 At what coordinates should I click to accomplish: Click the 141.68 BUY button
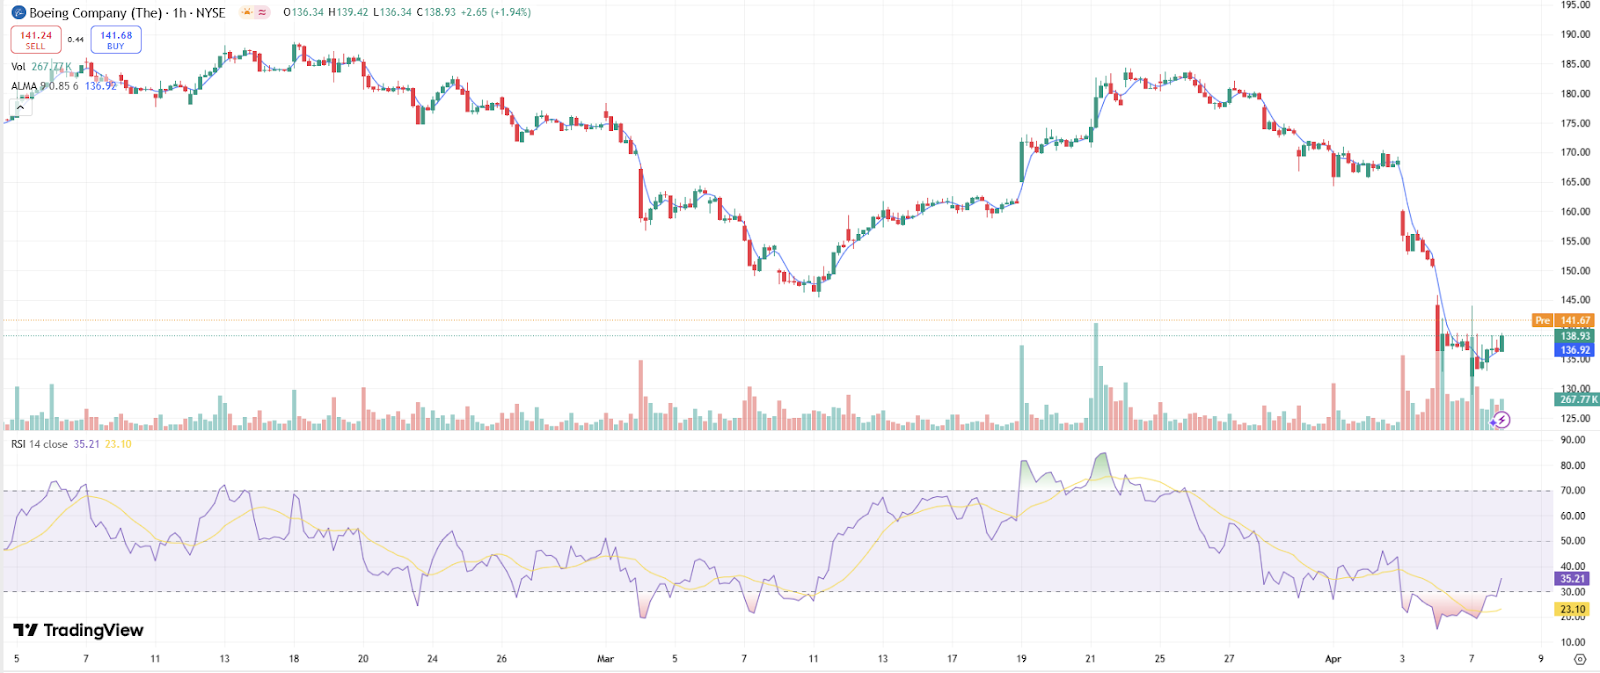coord(116,39)
